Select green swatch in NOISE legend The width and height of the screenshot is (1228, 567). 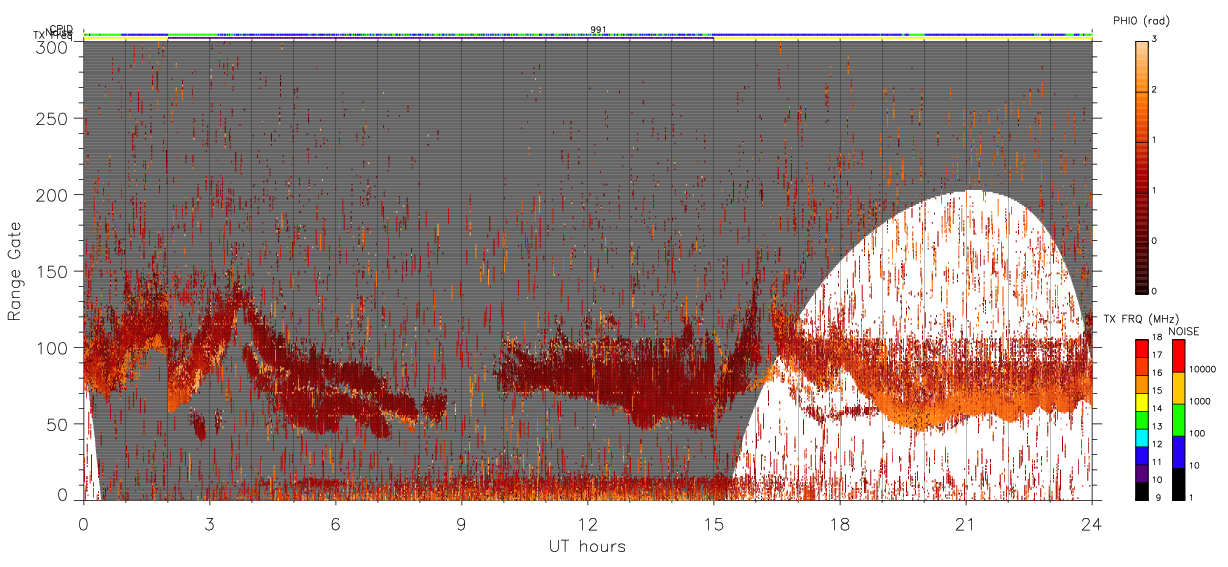click(1177, 420)
